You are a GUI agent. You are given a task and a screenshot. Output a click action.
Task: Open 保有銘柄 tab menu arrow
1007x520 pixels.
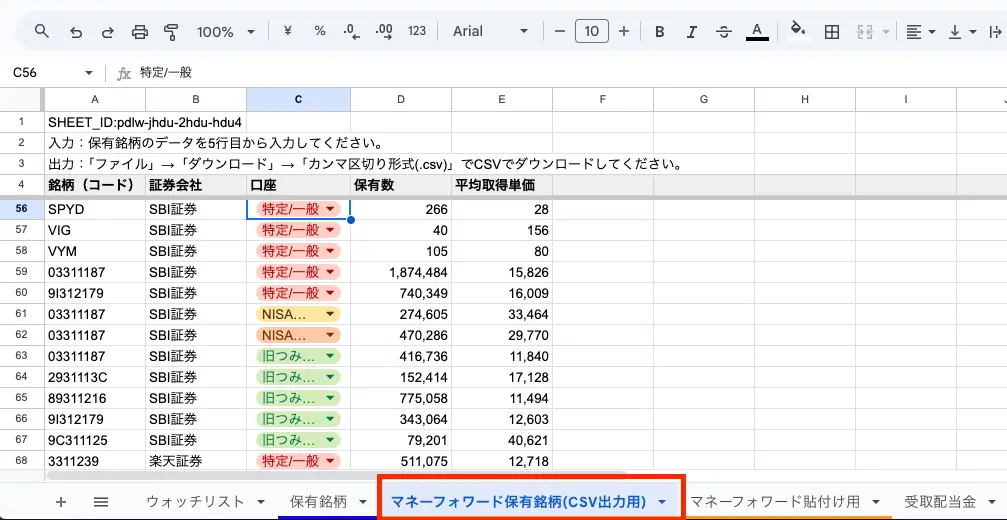pyautogui.click(x=363, y=502)
